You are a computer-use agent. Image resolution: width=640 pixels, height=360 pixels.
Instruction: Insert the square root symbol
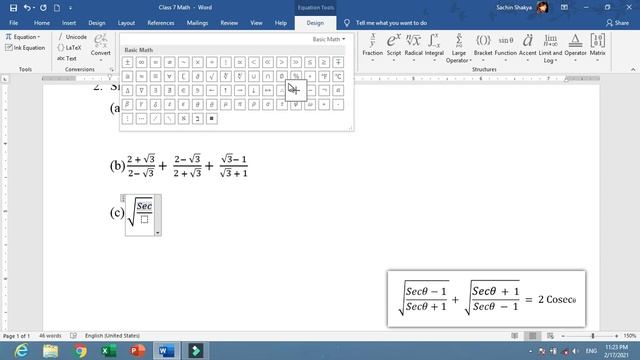211,76
